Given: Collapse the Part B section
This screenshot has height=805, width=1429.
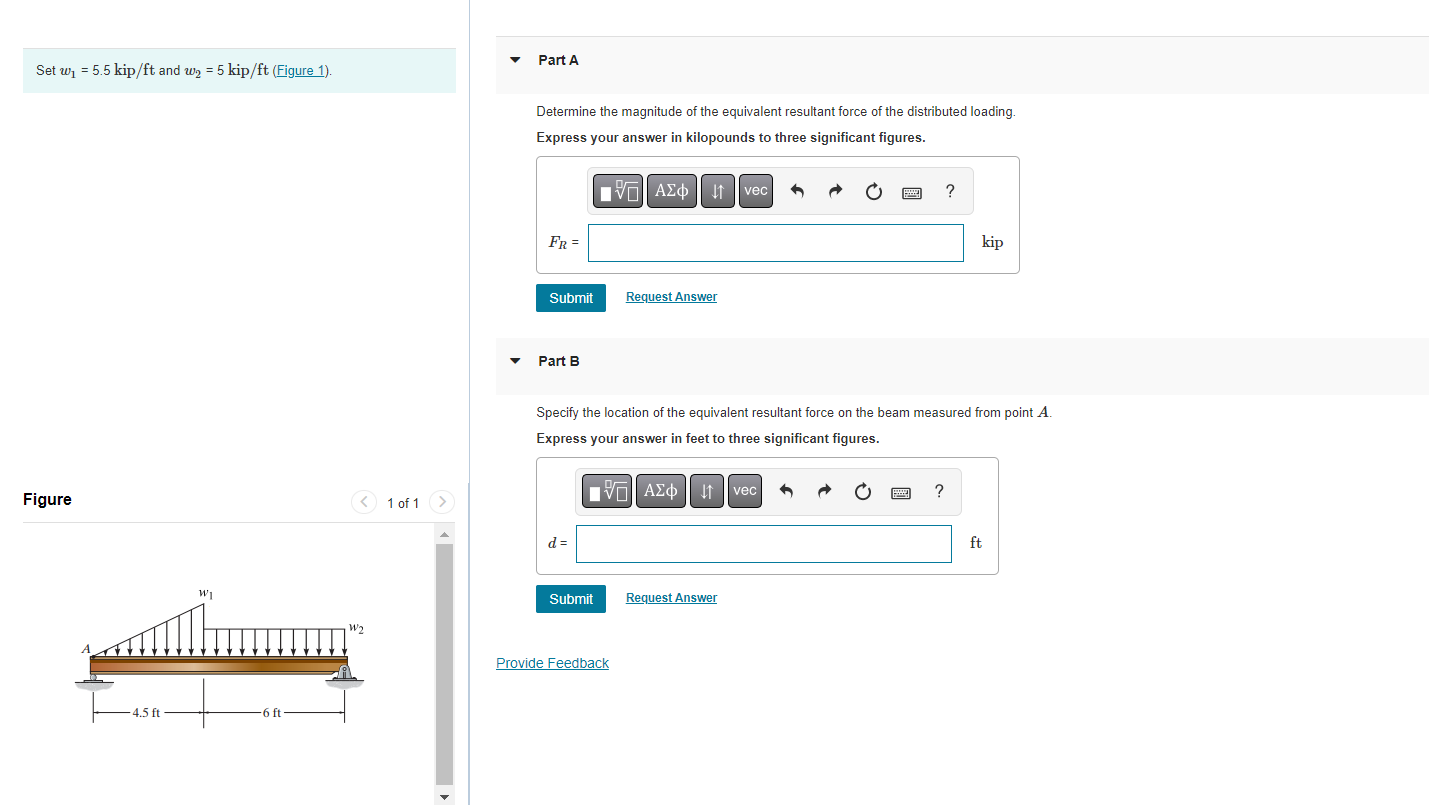Looking at the screenshot, I should [x=514, y=361].
